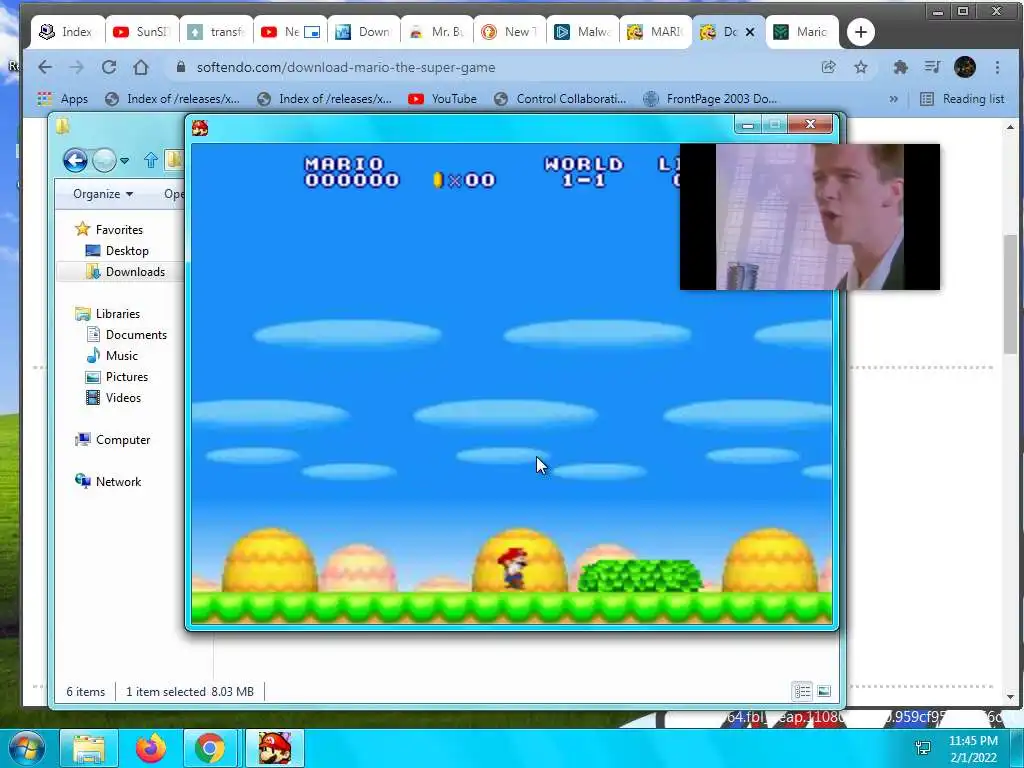Open the taskbar clock showing 11:45 PM
This screenshot has height=768, width=1024.
tap(973, 749)
